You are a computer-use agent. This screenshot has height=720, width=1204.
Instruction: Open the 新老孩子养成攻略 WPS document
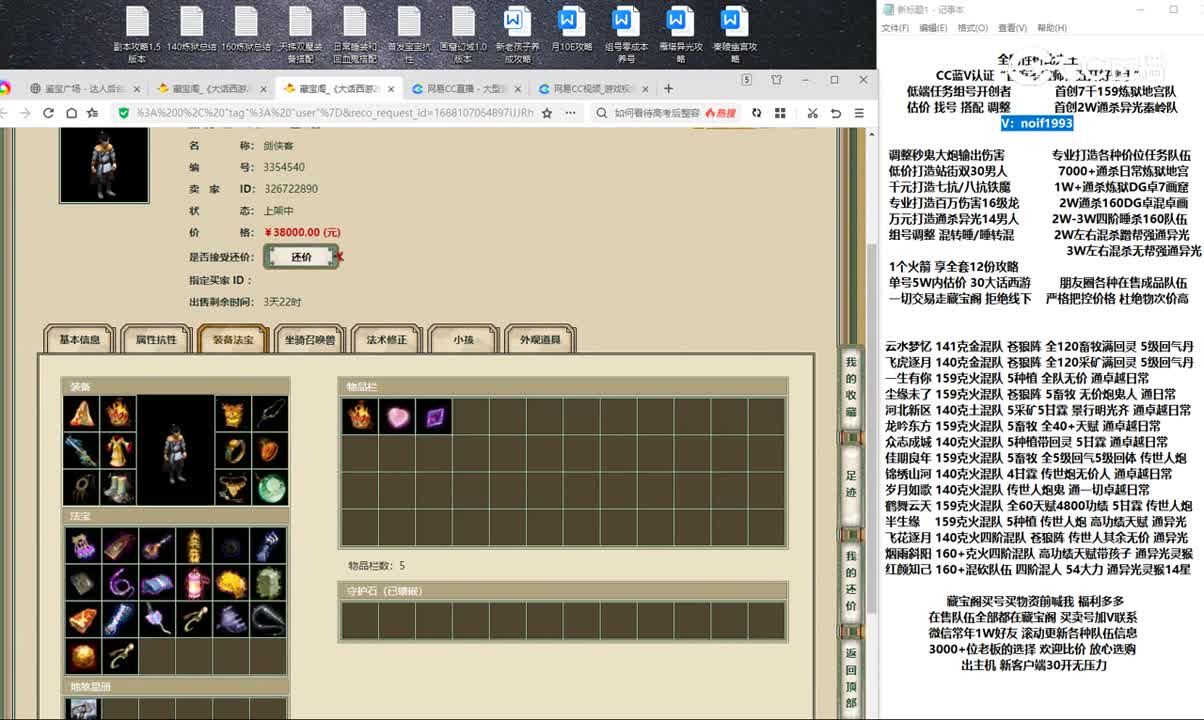(x=517, y=35)
